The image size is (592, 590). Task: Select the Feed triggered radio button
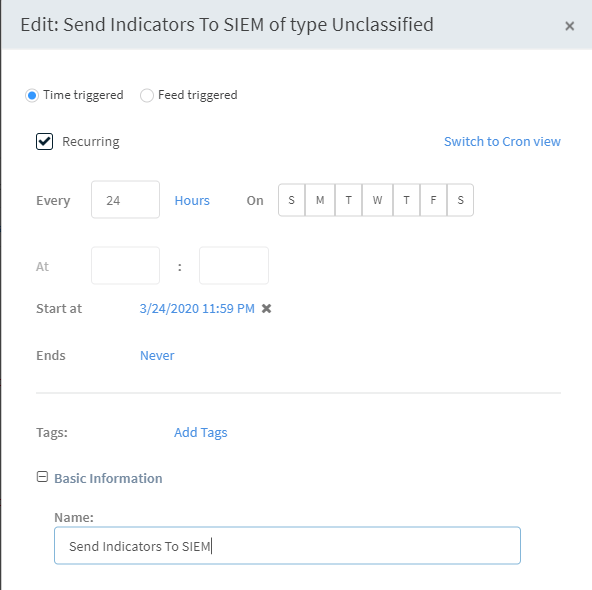(147, 95)
